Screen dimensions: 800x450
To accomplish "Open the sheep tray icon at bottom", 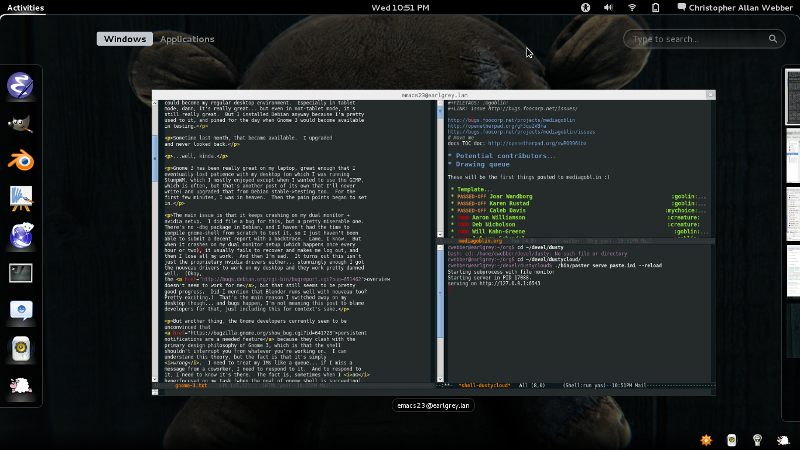I will tap(783, 440).
